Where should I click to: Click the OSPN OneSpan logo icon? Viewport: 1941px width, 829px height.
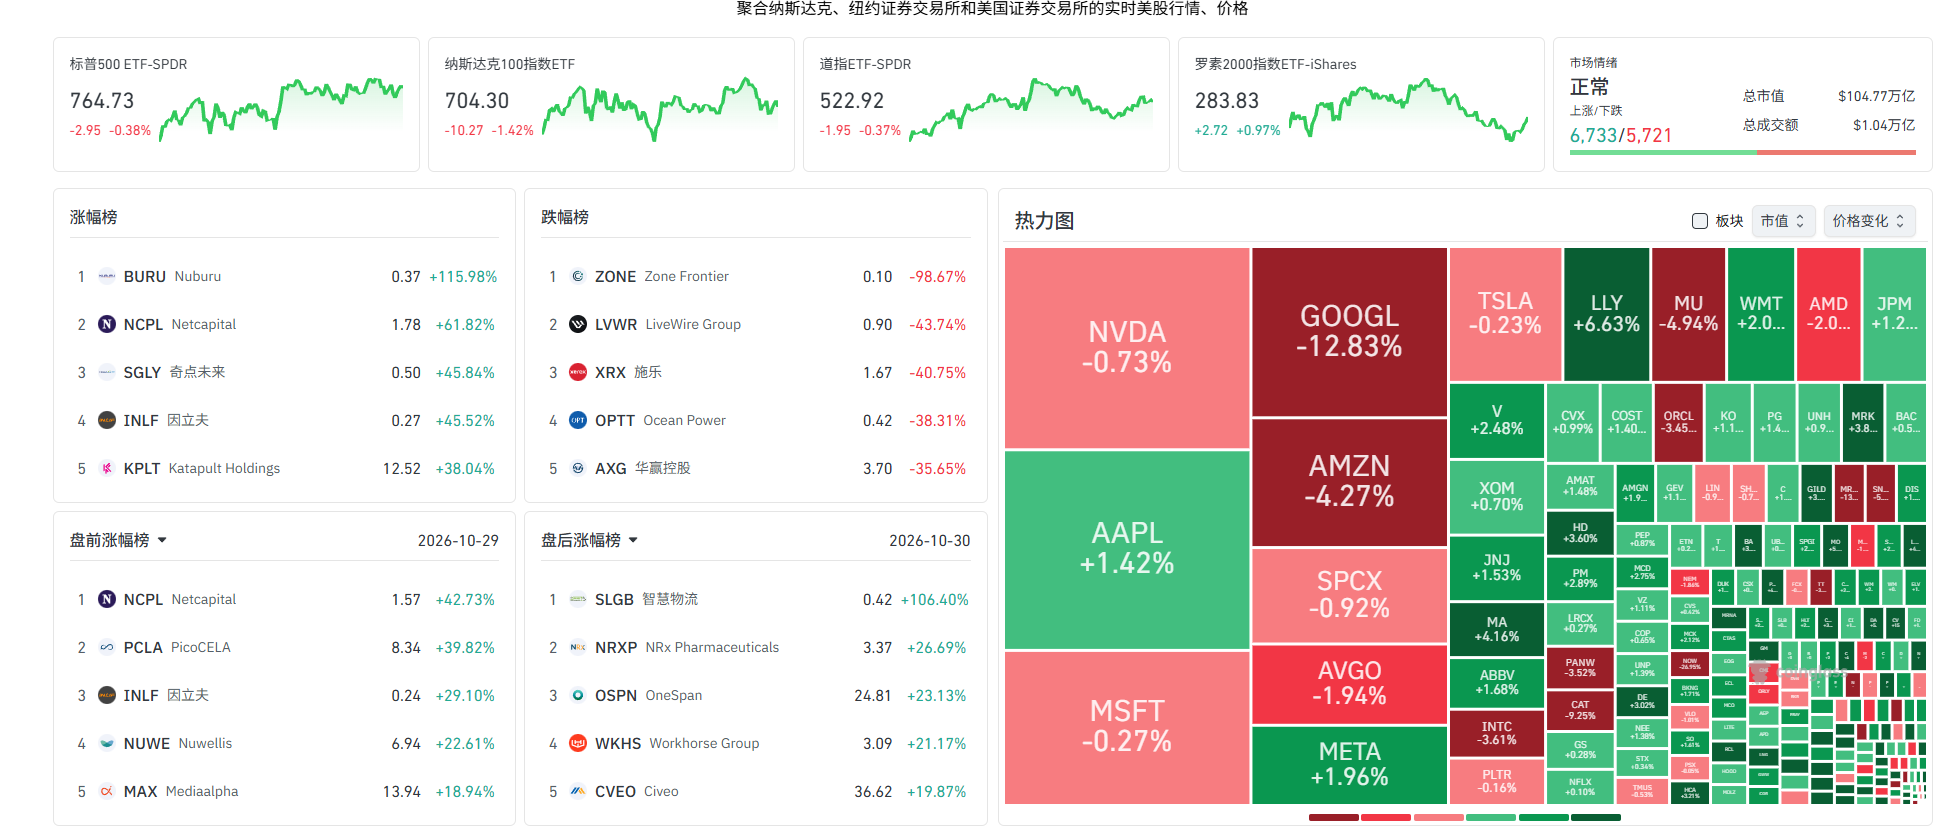578,696
